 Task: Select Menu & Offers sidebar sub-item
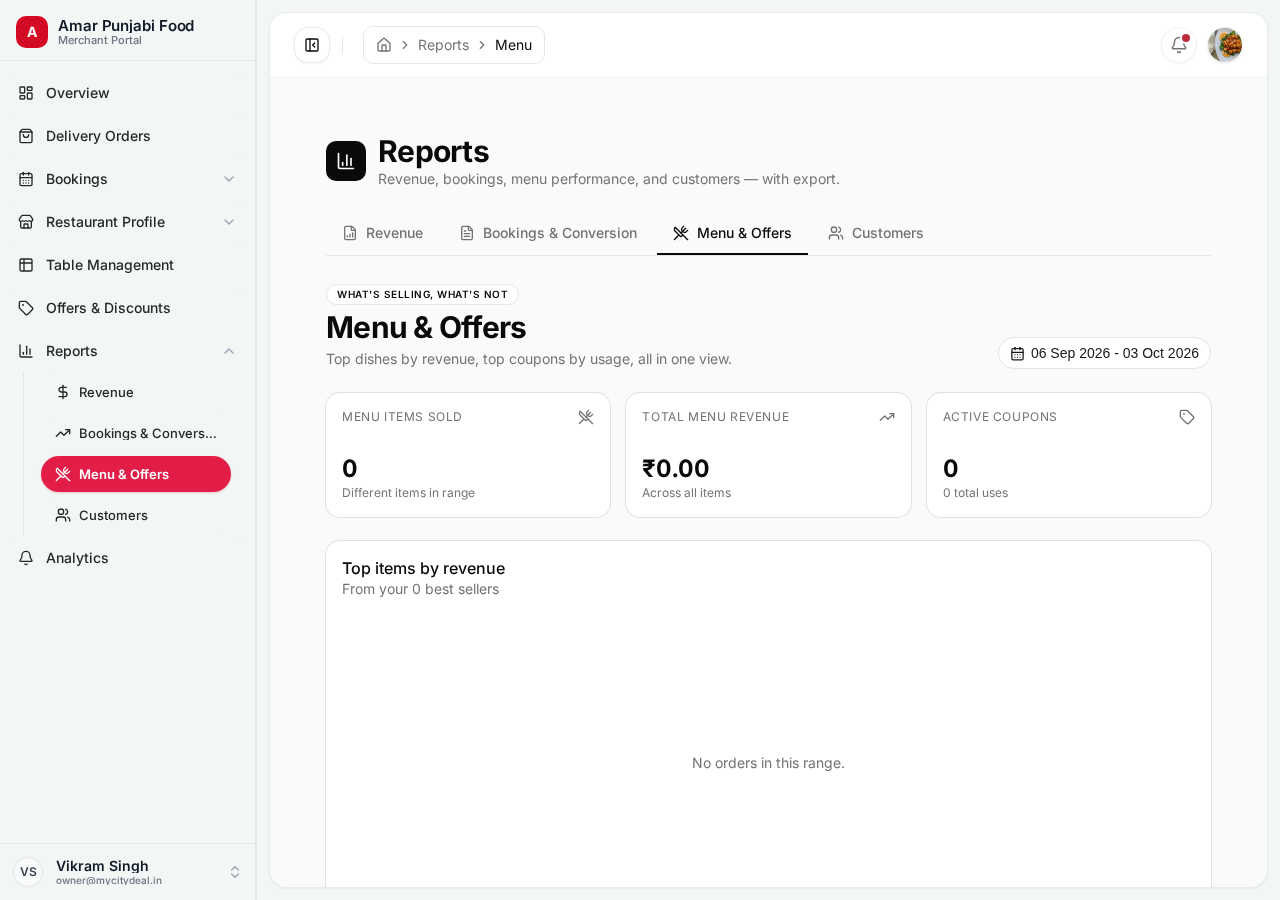(136, 474)
